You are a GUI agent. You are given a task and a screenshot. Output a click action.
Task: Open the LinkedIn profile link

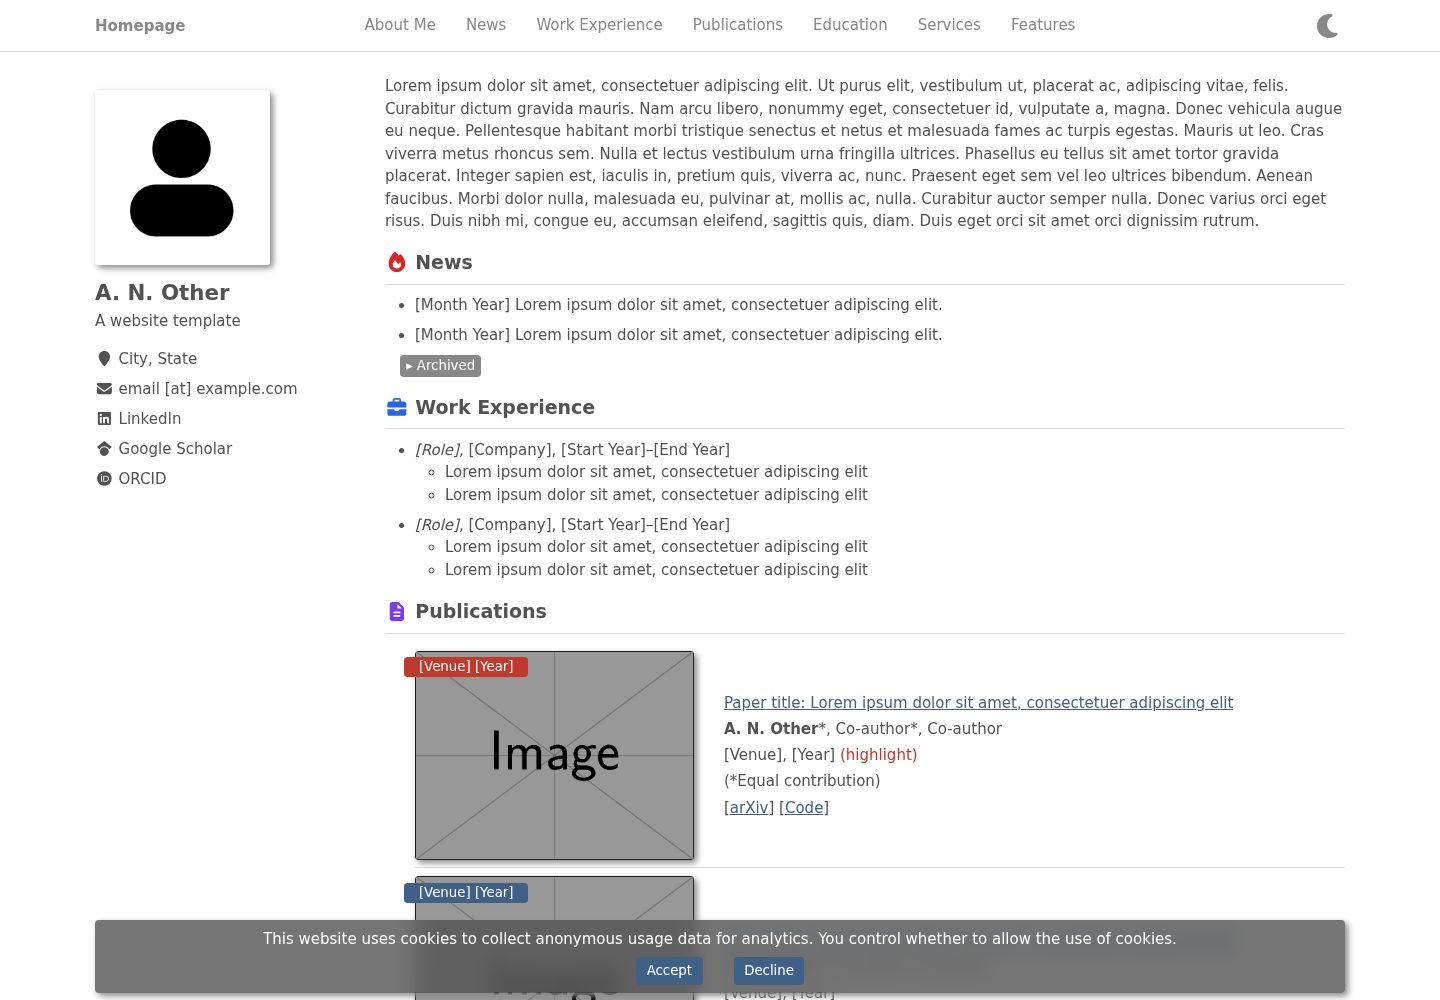pos(150,419)
